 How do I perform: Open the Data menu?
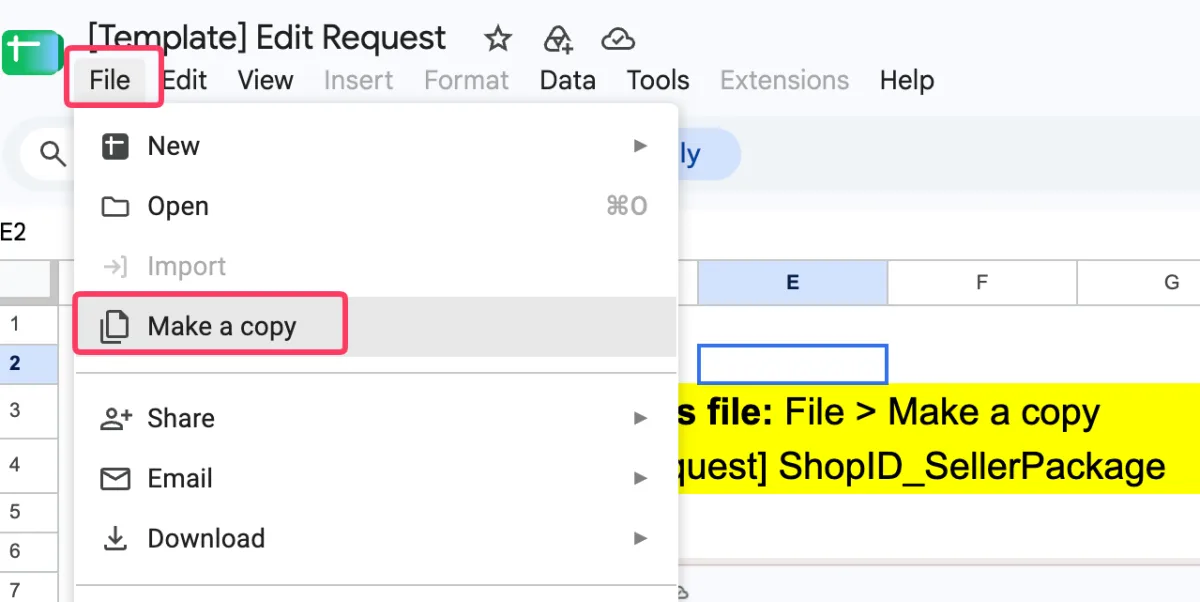pos(568,80)
